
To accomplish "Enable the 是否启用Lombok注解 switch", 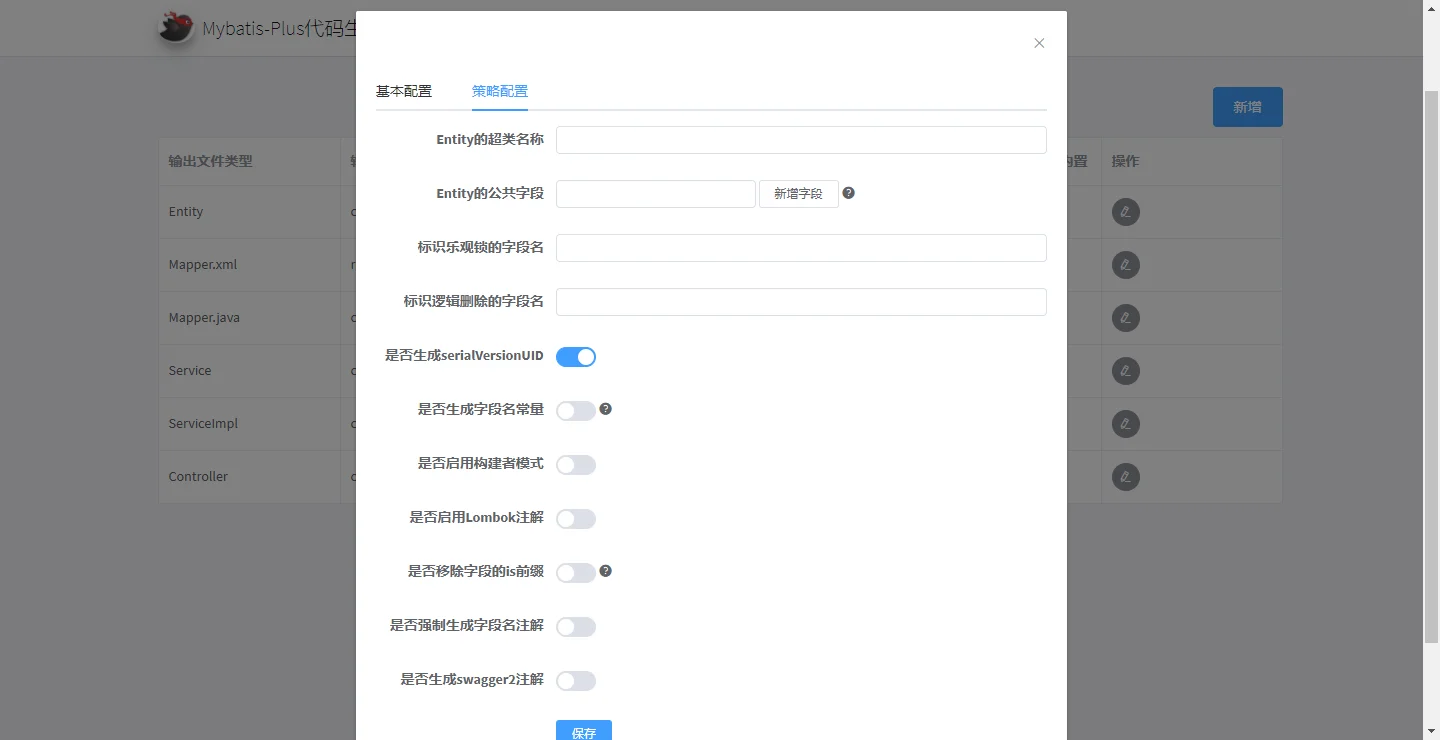I will (576, 519).
